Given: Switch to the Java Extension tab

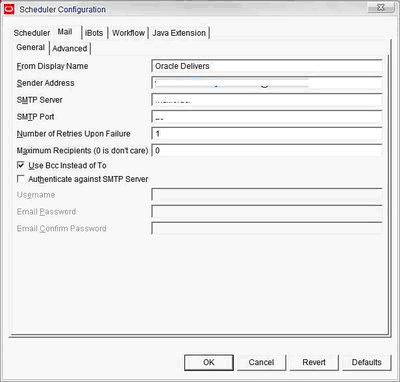Looking at the screenshot, I should 179,33.
